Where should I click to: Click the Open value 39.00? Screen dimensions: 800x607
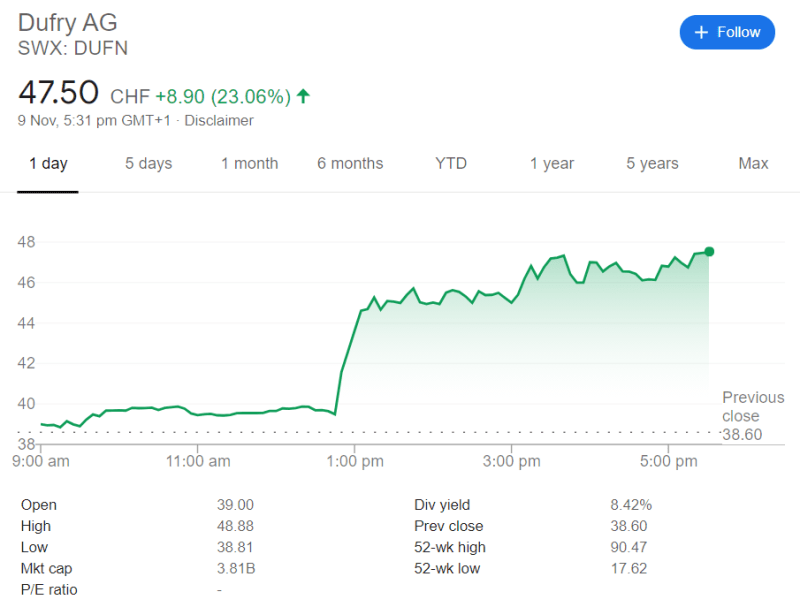click(x=235, y=505)
